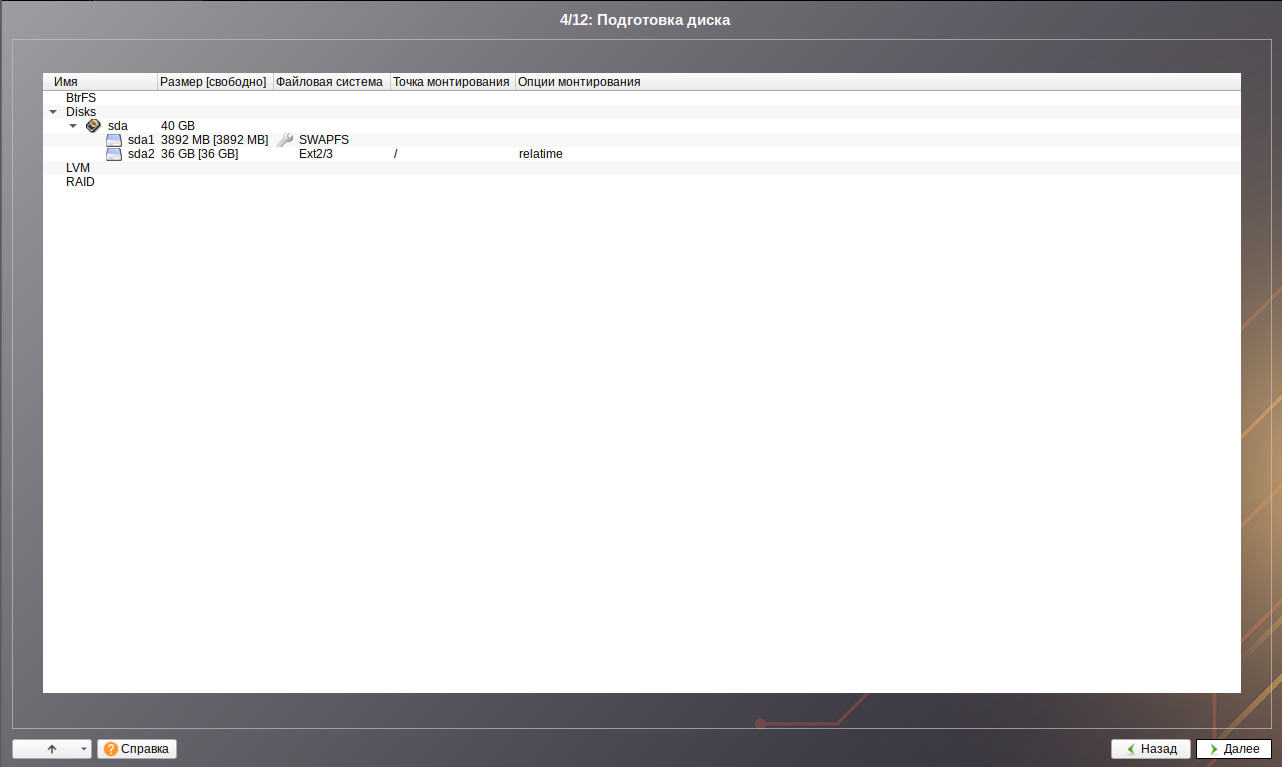Image resolution: width=1282 pixels, height=767 pixels.
Task: Click the wrench icon beside SWAPFS
Action: click(x=285, y=140)
